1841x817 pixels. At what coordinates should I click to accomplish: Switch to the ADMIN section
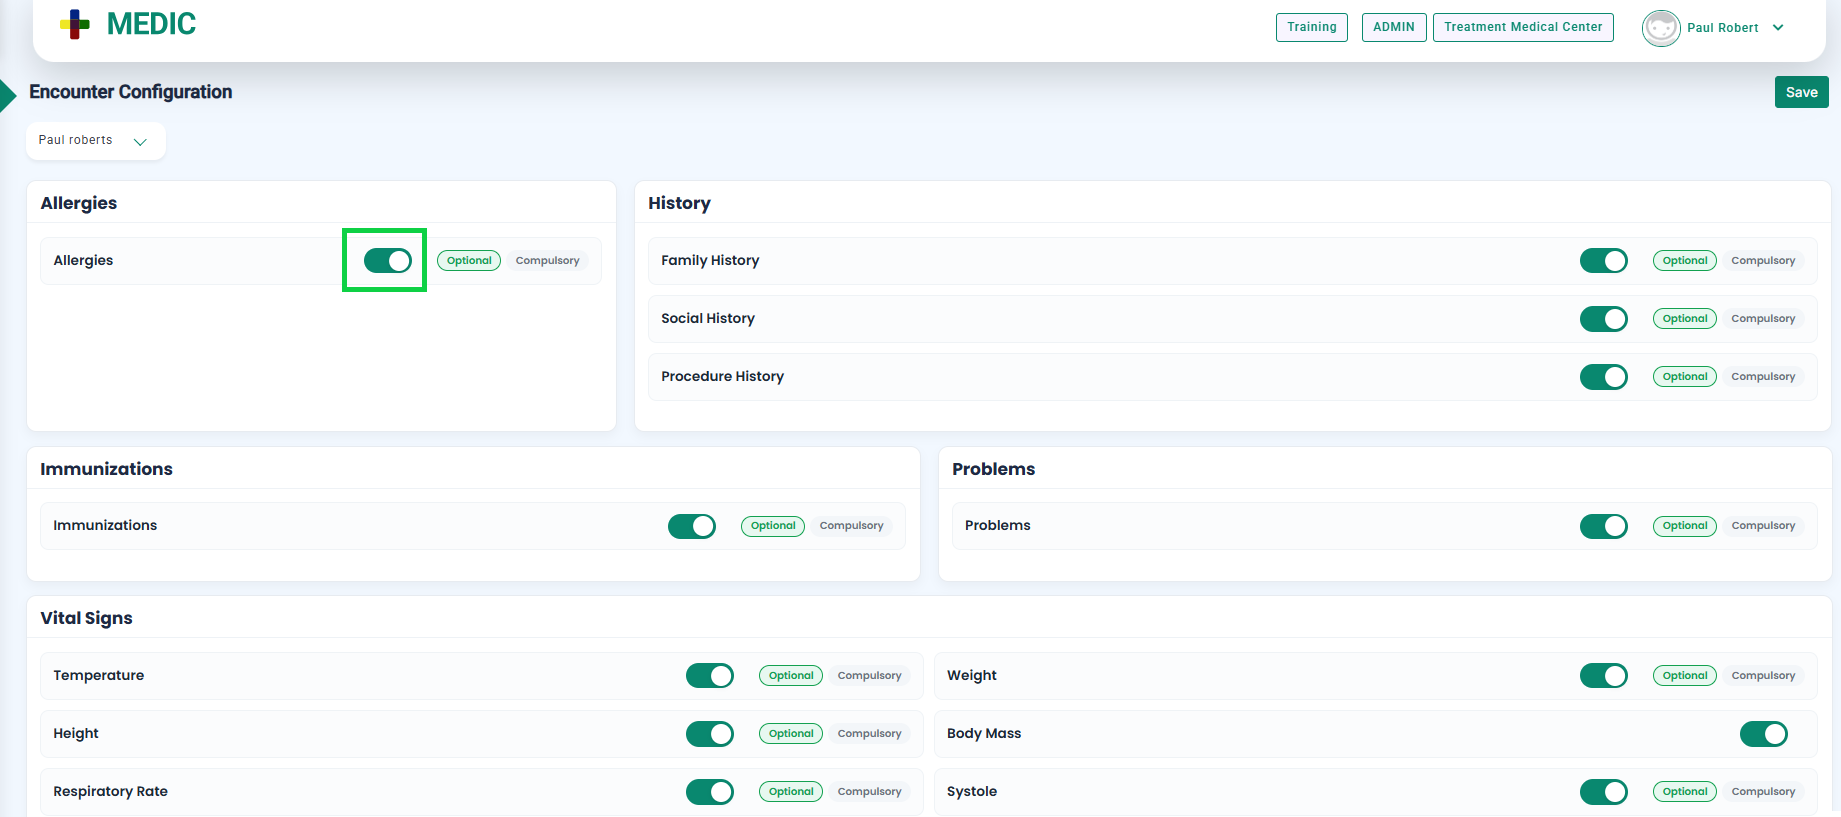1393,27
